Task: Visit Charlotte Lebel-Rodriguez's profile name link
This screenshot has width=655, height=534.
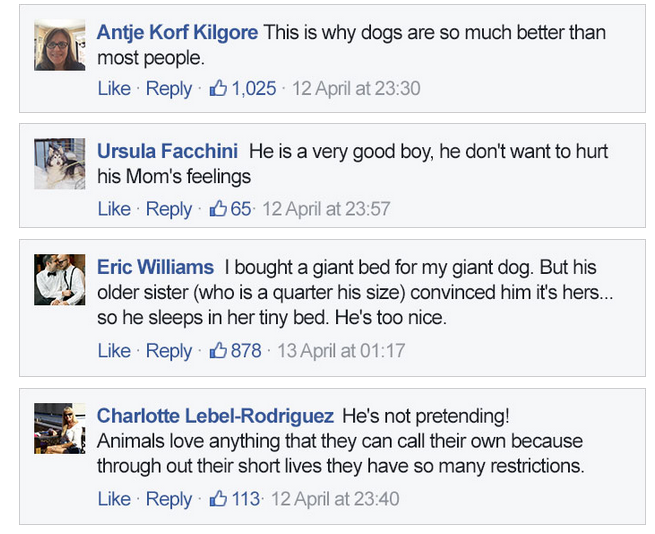Action: [215, 416]
